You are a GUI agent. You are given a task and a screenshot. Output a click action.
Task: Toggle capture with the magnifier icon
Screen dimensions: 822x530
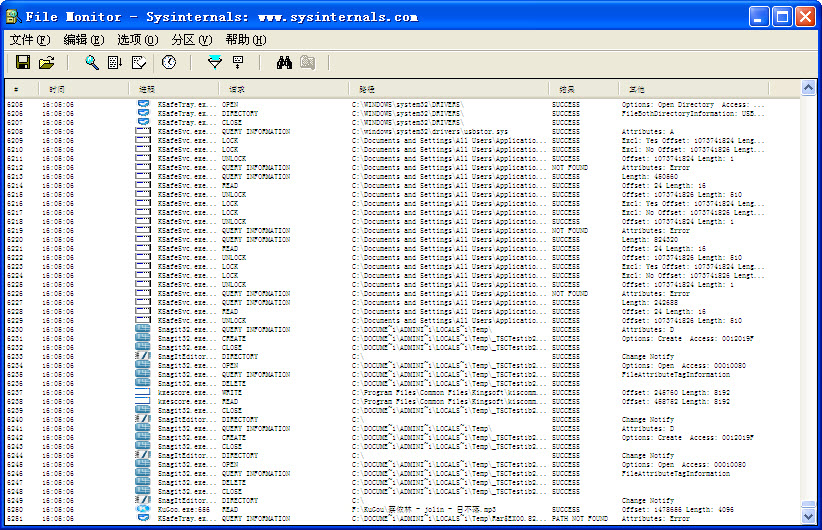(x=92, y=62)
